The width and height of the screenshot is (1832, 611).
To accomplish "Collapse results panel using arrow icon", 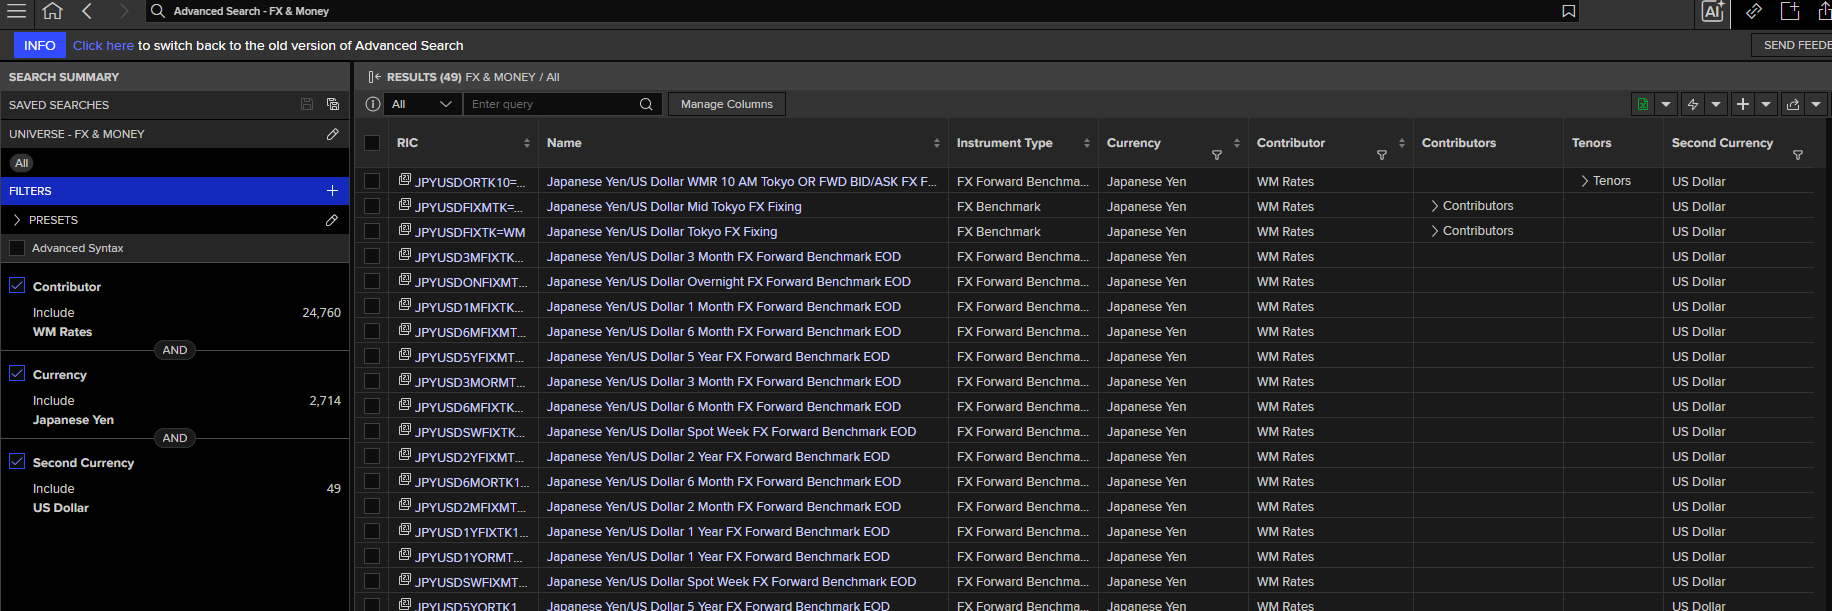I will 374,77.
